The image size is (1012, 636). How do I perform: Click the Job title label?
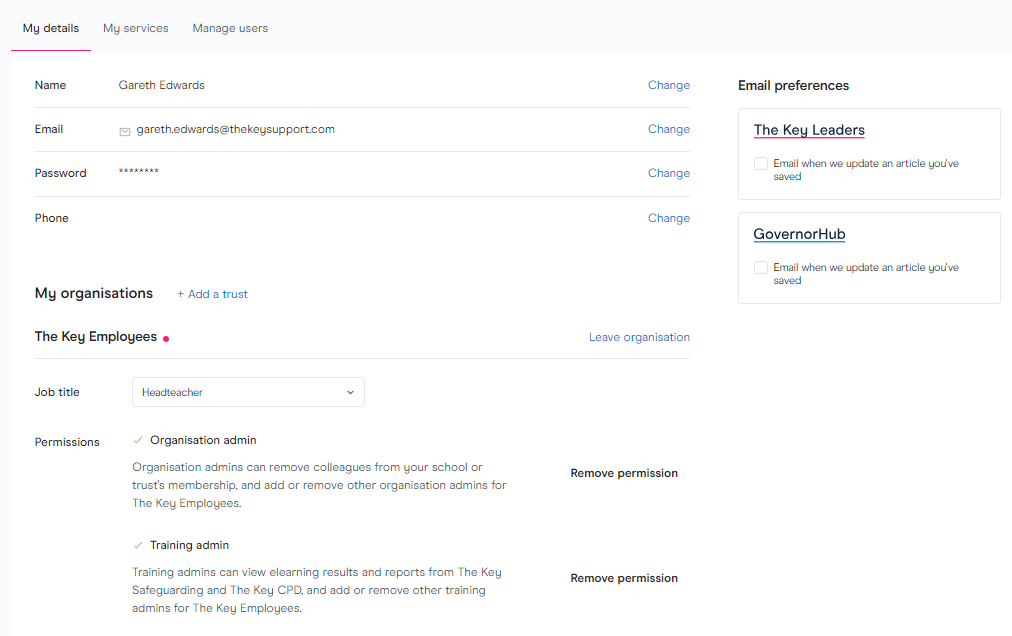click(57, 393)
